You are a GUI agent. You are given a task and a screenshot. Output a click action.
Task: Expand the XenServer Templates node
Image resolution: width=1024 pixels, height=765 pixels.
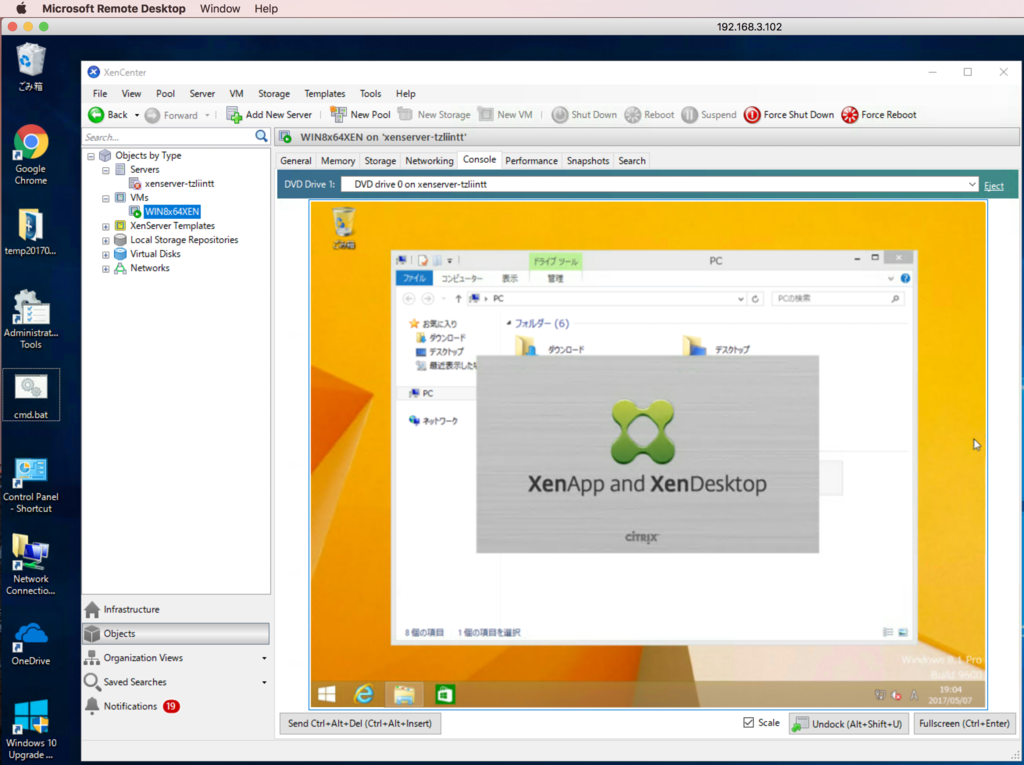pyautogui.click(x=105, y=227)
